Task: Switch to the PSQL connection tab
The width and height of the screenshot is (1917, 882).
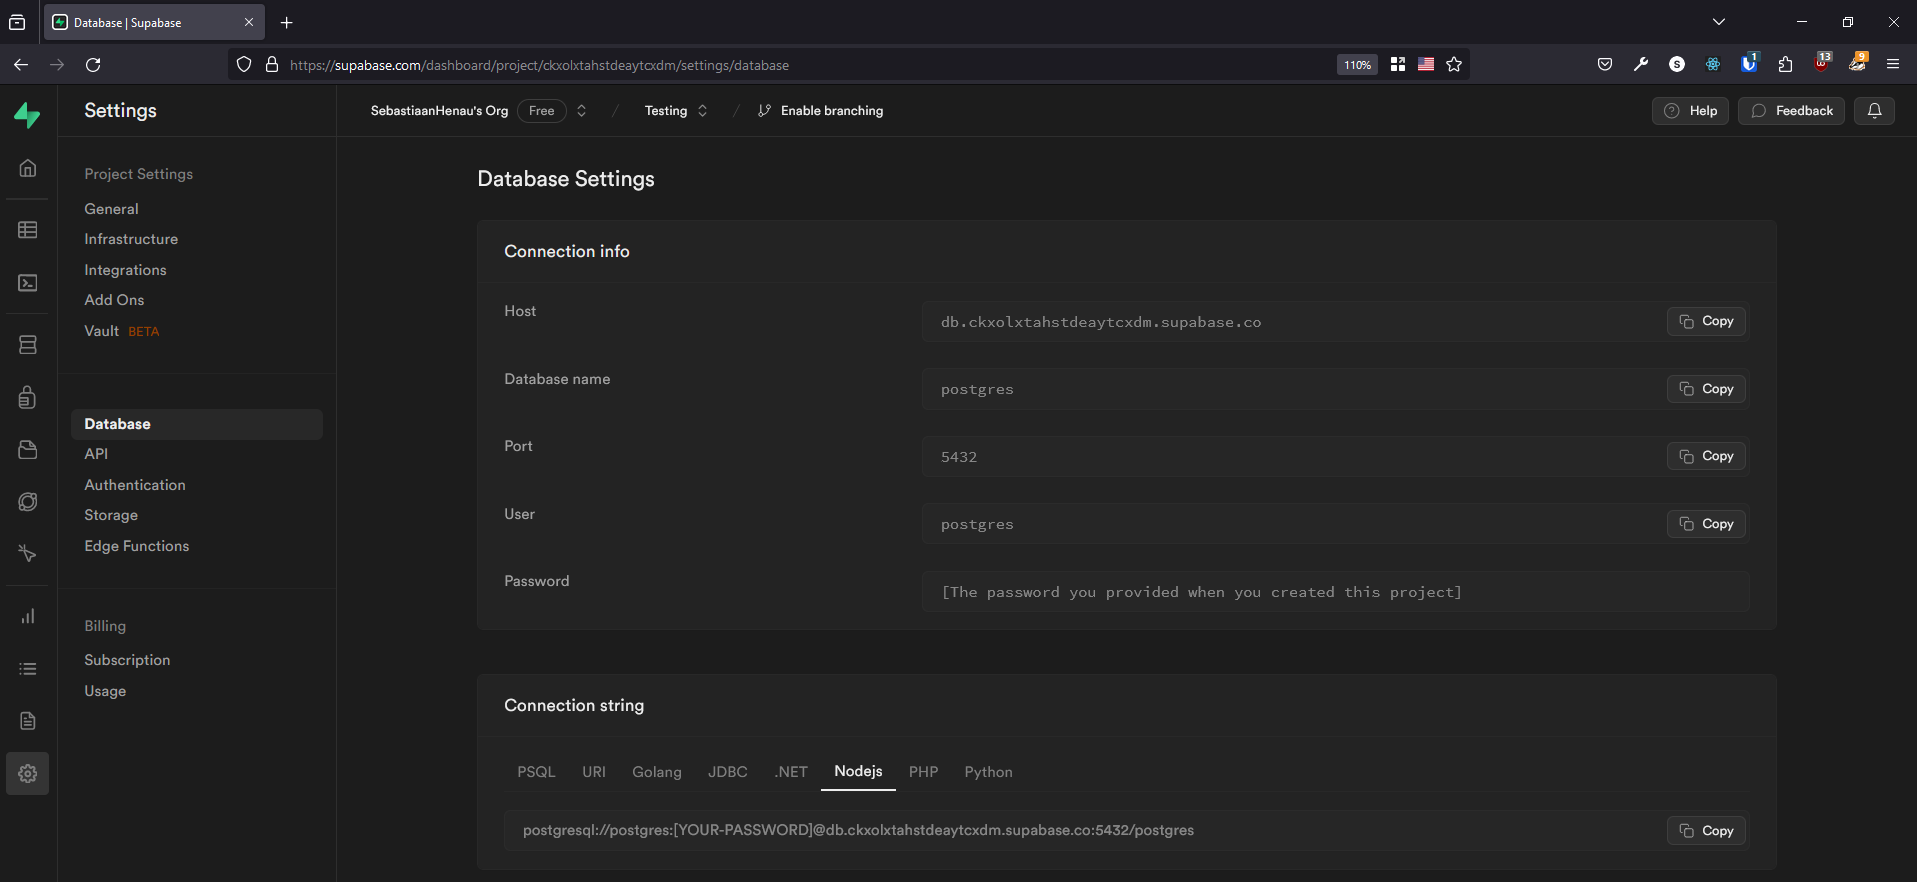Action: pos(536,772)
